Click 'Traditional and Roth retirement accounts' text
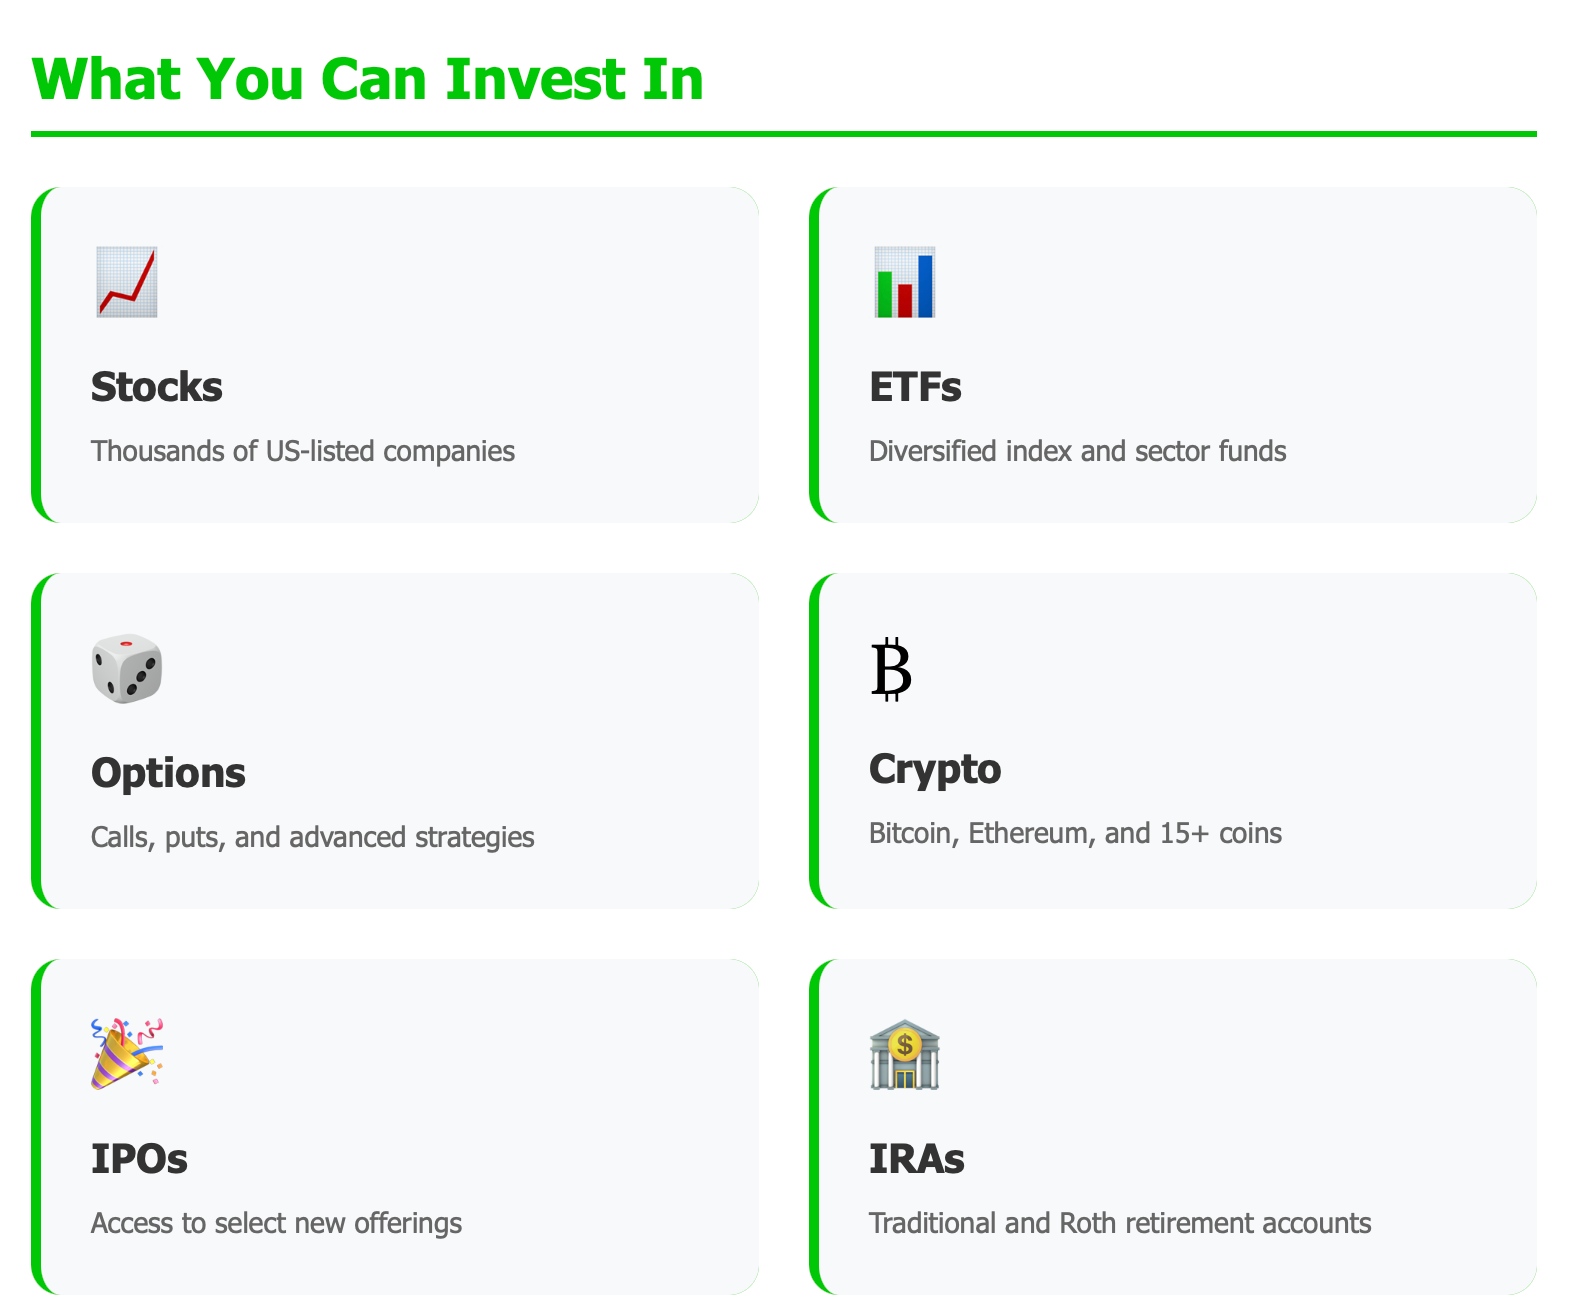Image resolution: width=1569 pixels, height=1315 pixels. point(1121,1222)
